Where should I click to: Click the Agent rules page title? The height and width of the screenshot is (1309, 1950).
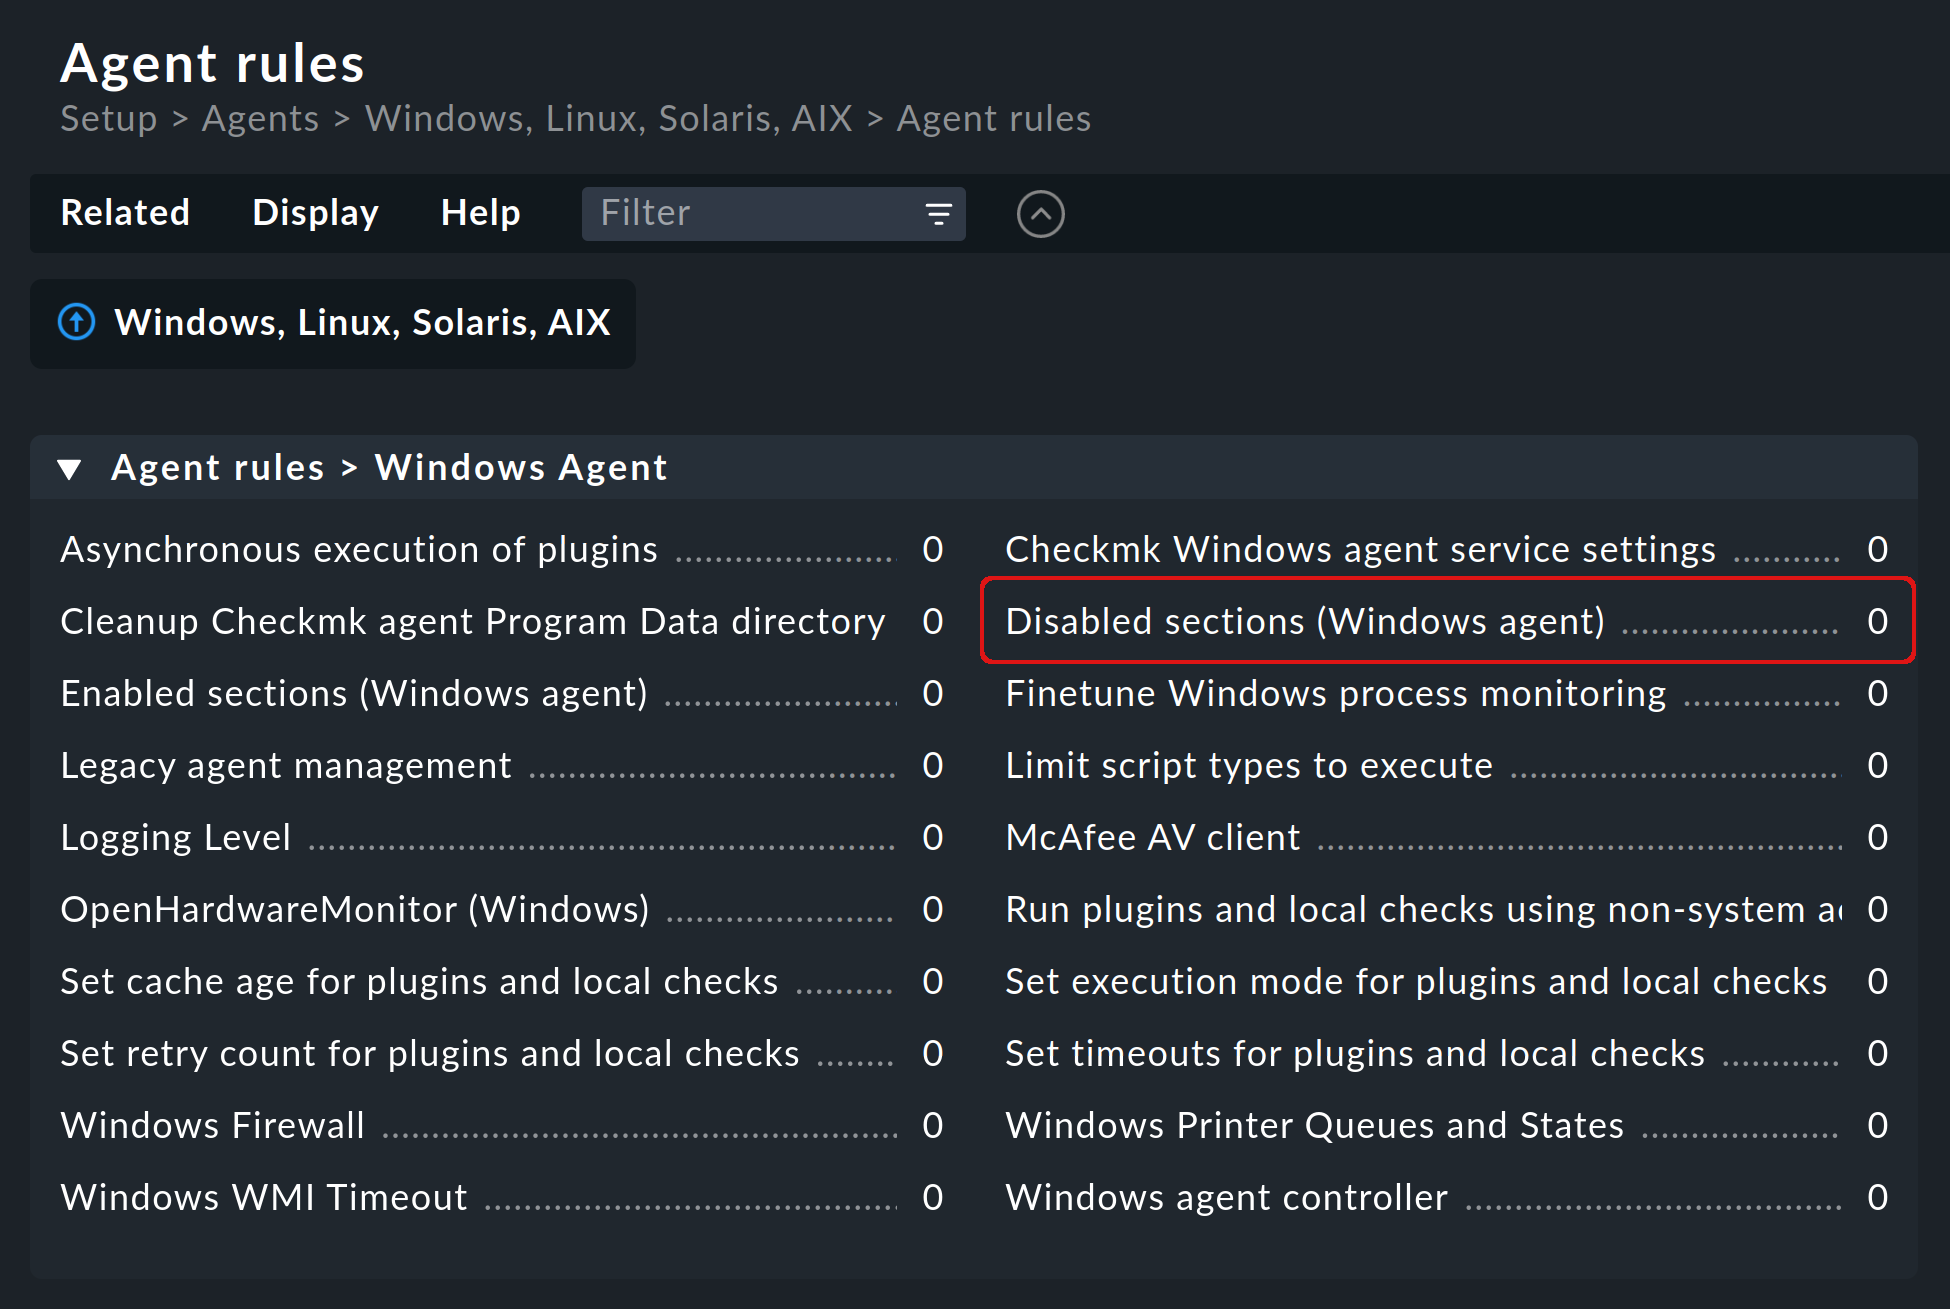click(213, 64)
